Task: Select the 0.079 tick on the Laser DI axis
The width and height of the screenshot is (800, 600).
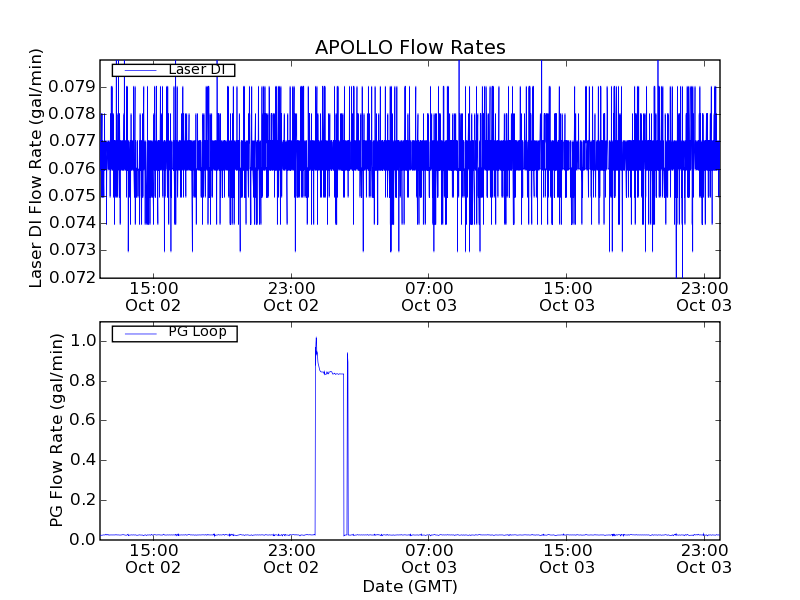Action: pyautogui.click(x=72, y=87)
